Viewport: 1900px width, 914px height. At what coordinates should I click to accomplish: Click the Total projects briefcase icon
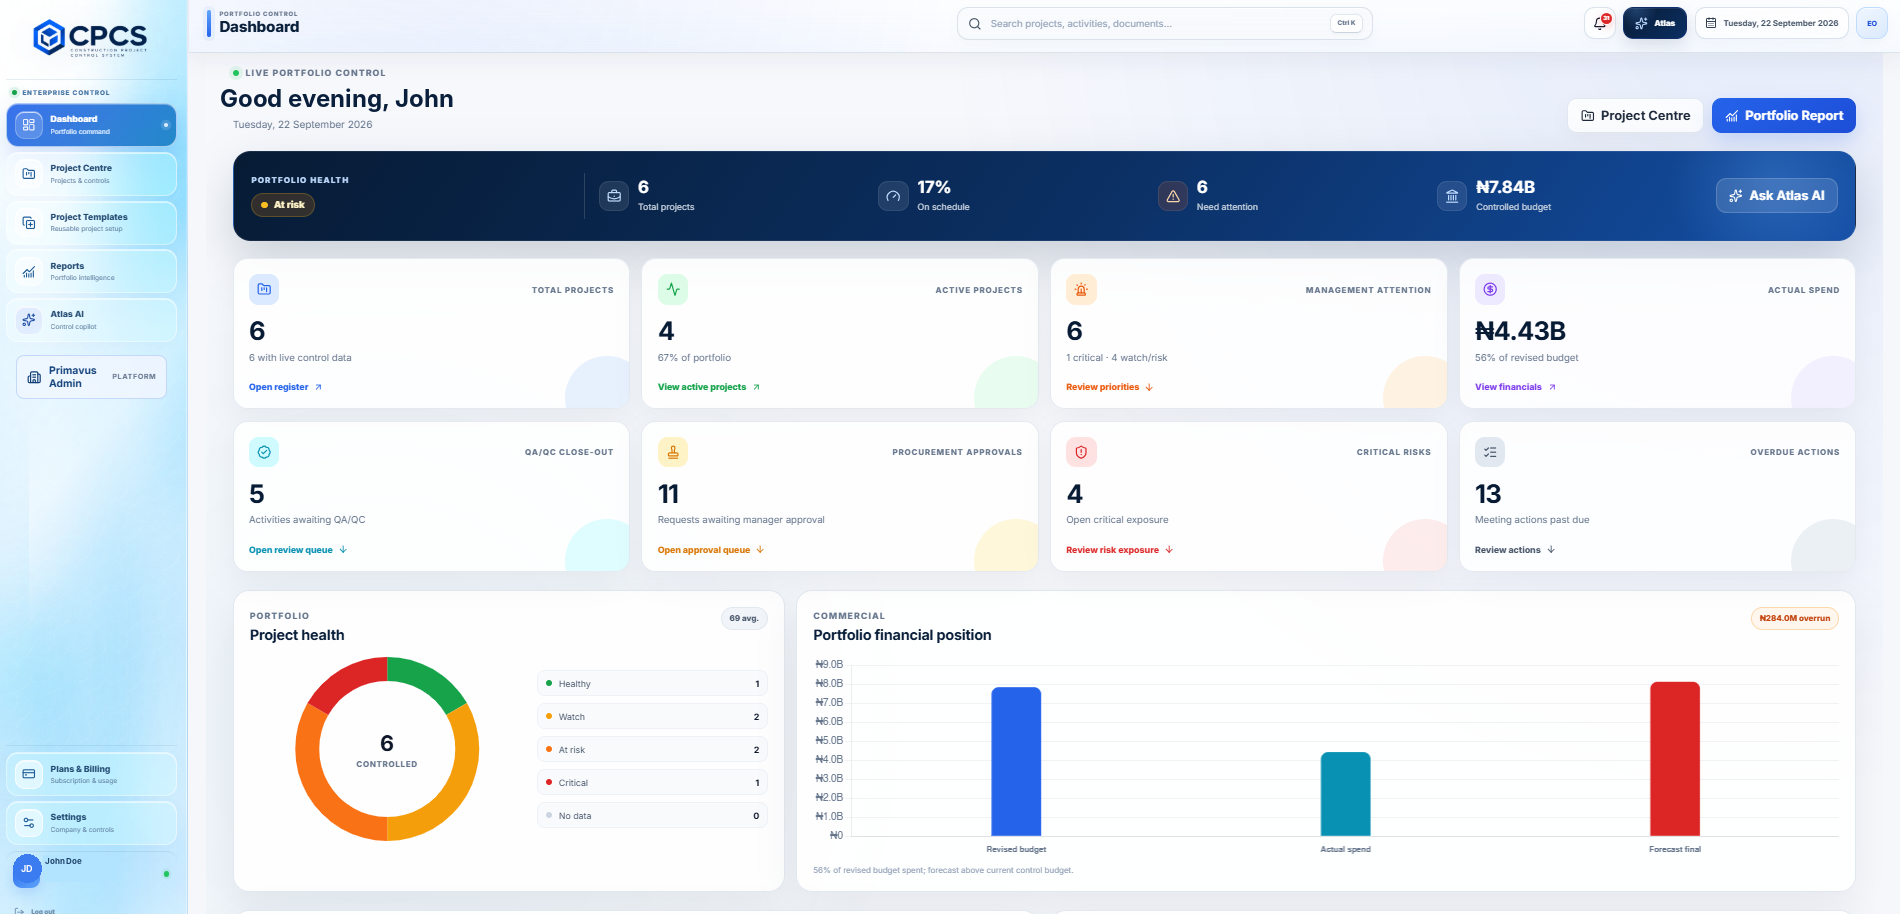[x=614, y=196]
